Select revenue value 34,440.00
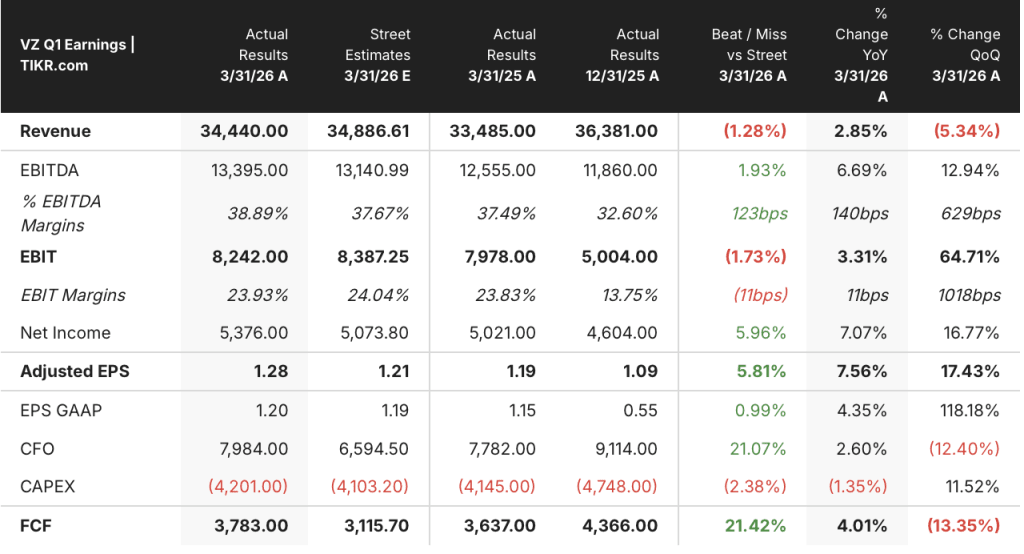Viewport: 1024px width, 554px height. 244,131
